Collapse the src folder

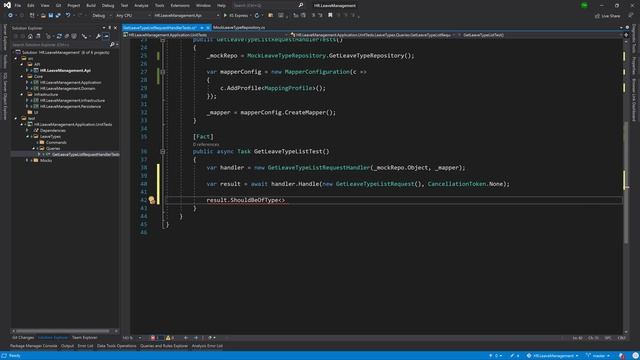point(16,58)
